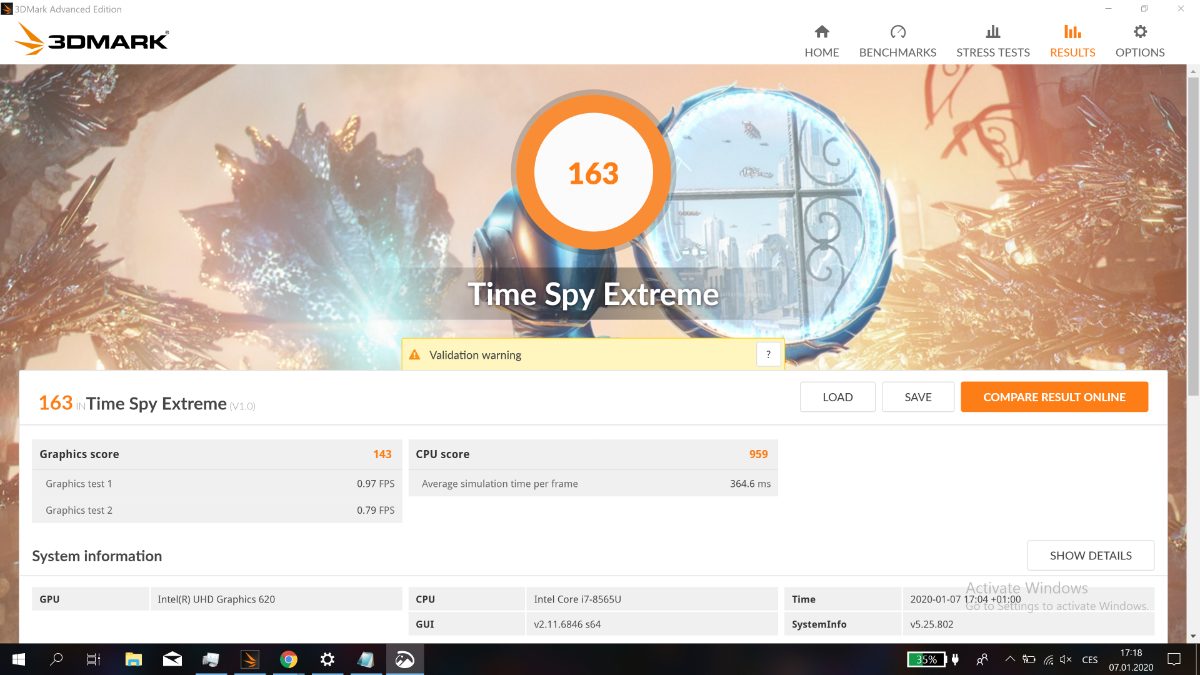Expand system info with Show Details
This screenshot has height=675, width=1200.
point(1090,555)
